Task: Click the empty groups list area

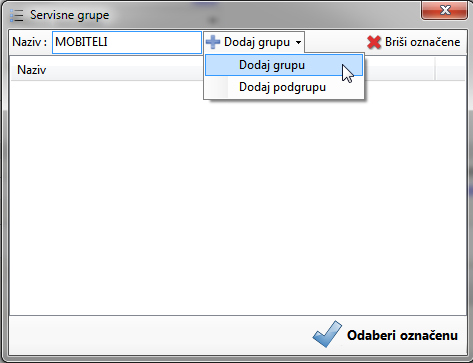Action: click(x=238, y=197)
